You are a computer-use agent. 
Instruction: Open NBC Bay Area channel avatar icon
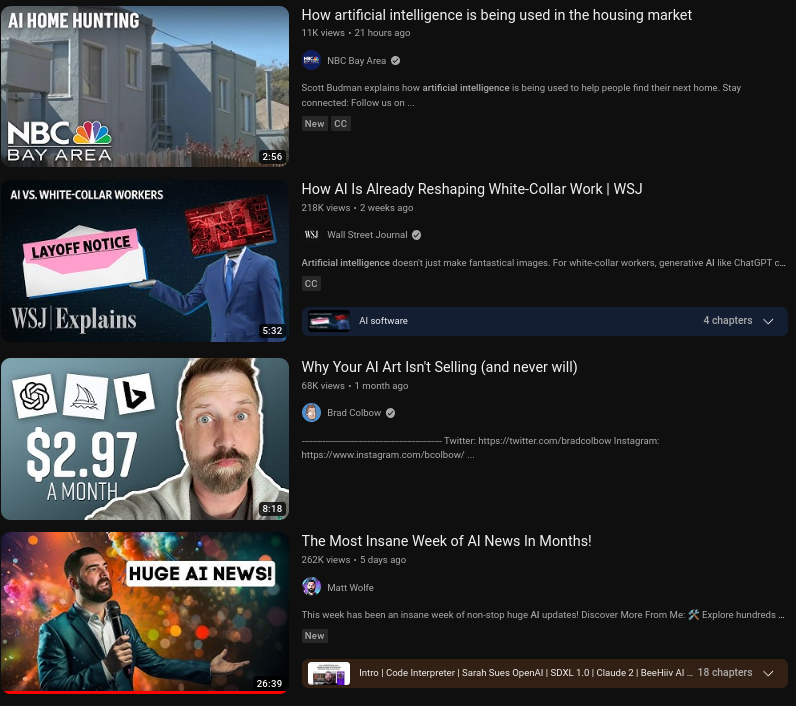pos(311,60)
